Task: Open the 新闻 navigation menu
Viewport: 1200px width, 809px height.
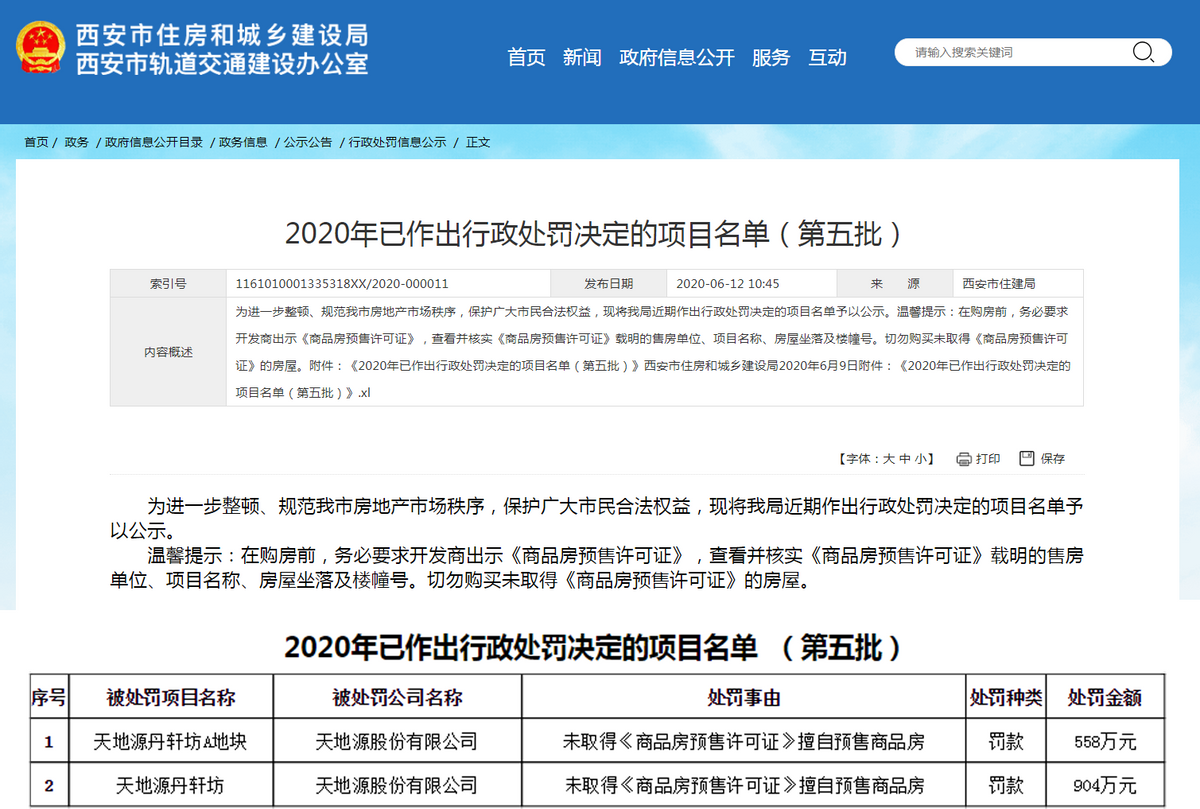Action: pos(581,57)
